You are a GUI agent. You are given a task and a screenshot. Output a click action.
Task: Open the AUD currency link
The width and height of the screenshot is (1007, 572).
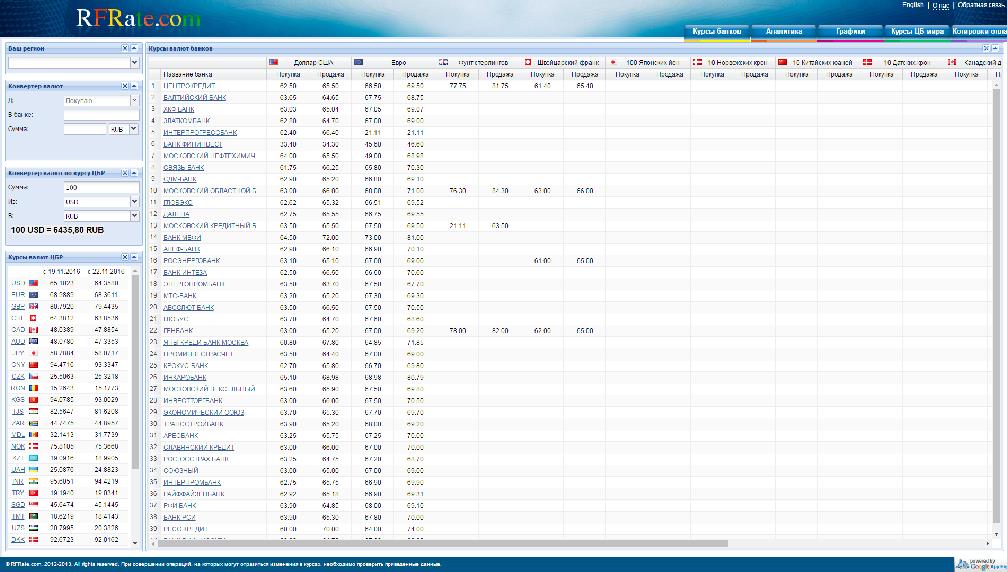coord(18,342)
